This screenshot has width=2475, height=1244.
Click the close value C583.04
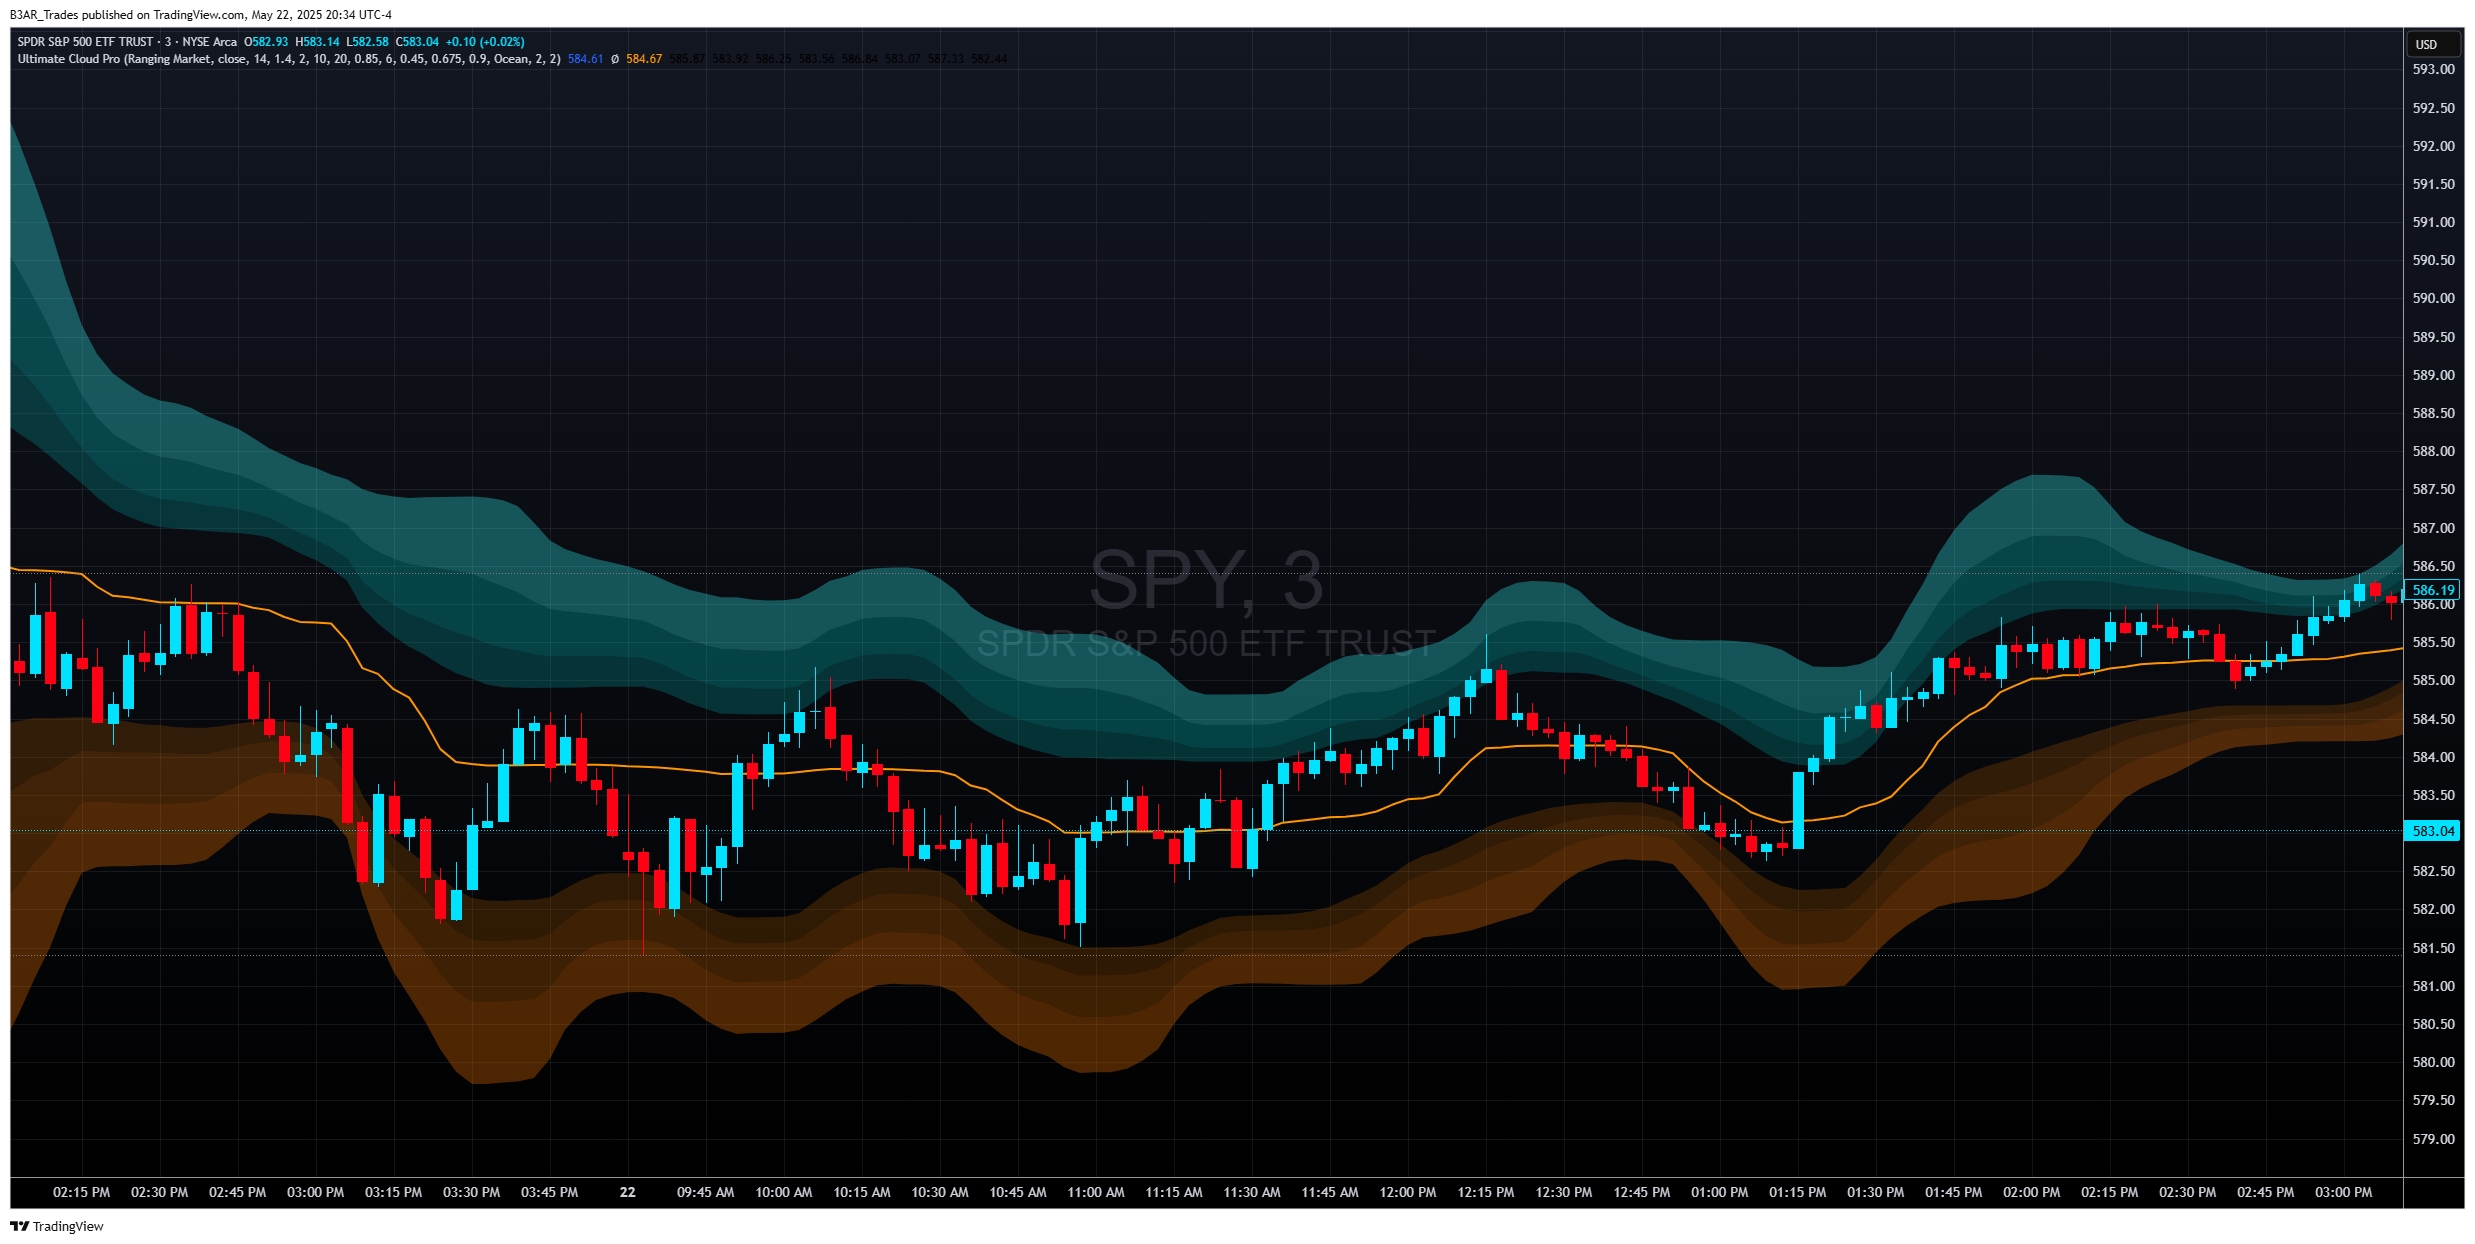tap(417, 42)
